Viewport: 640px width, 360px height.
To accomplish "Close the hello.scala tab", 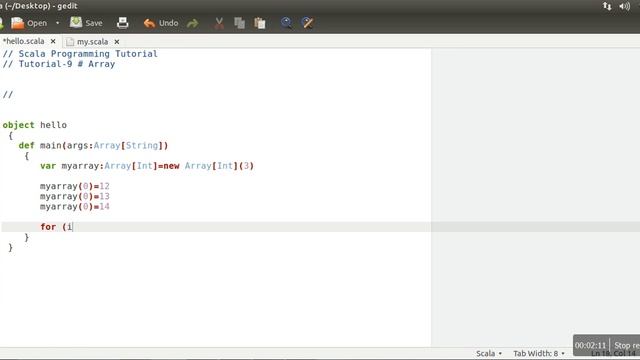I will [x=53, y=41].
